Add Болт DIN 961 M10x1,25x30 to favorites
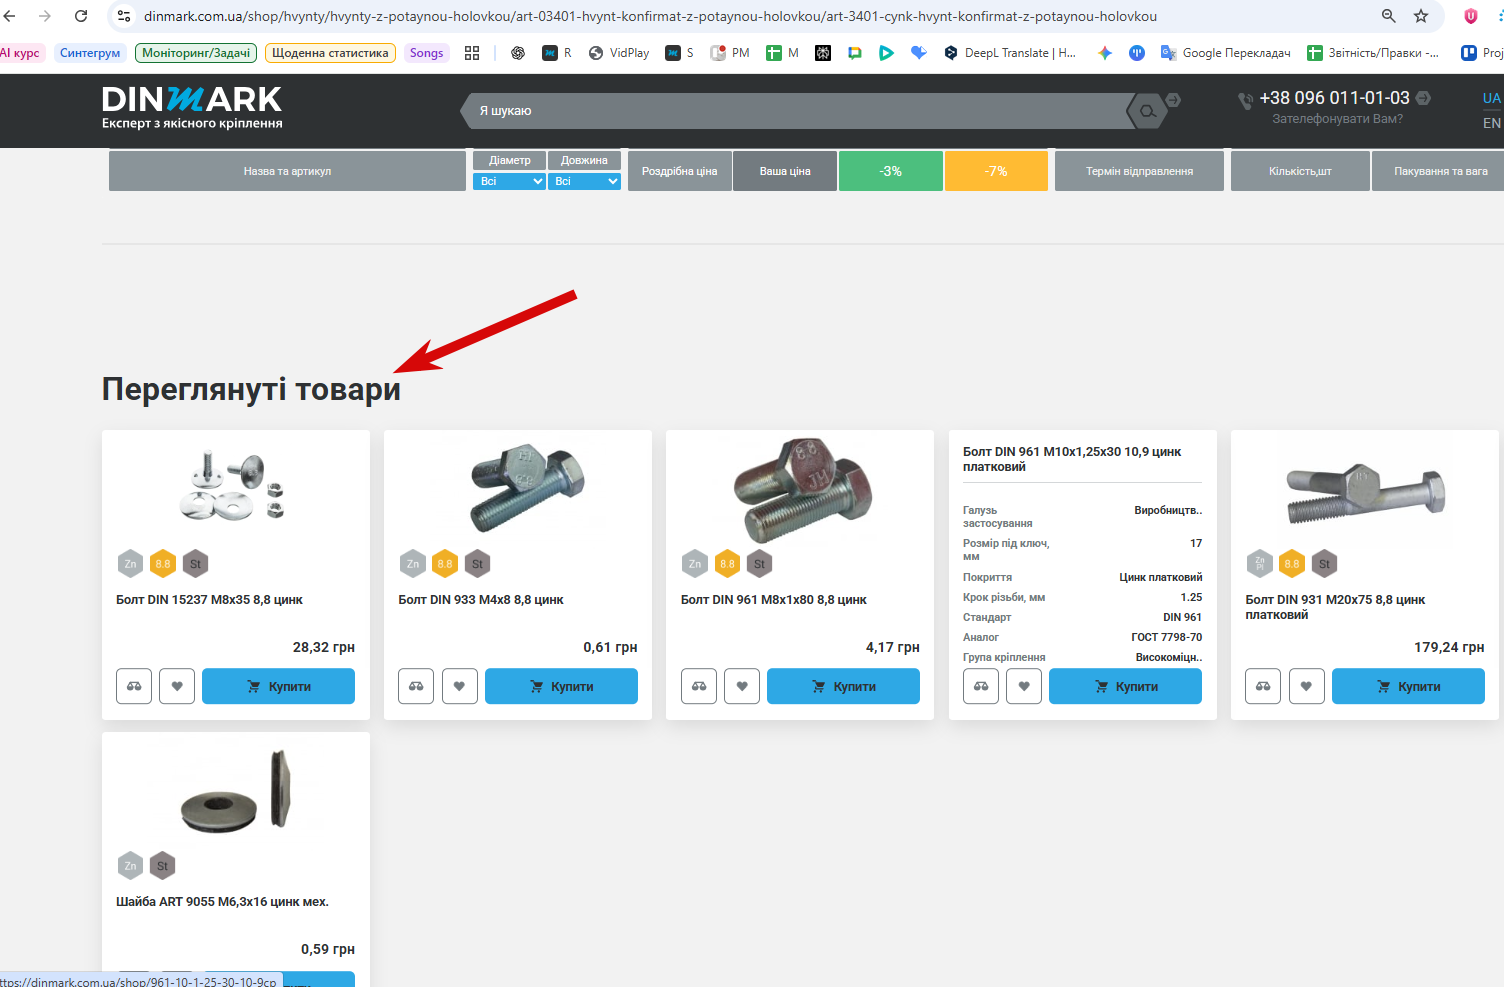This screenshot has height=987, width=1504. pos(1024,686)
